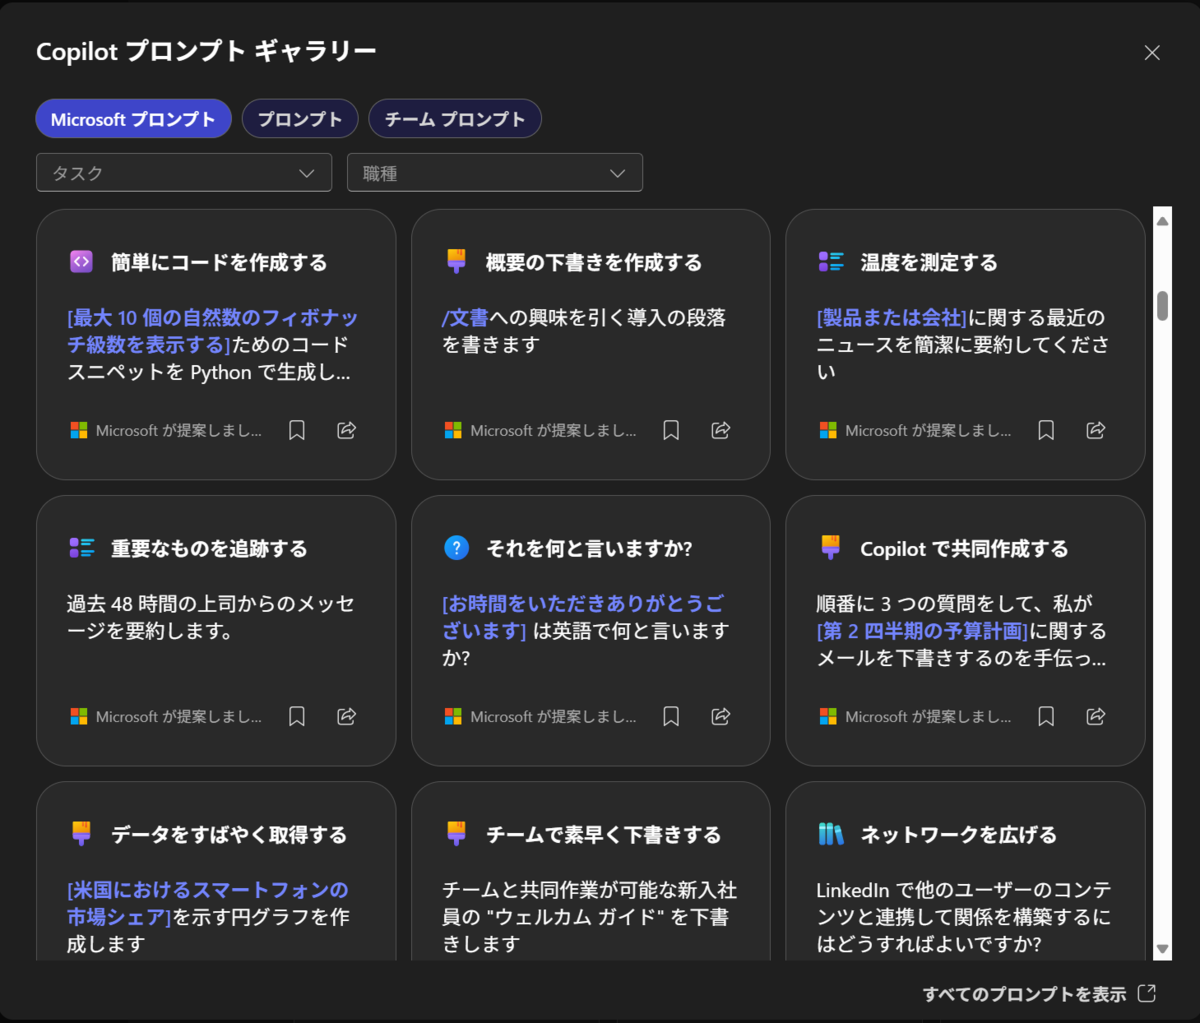
Task: Click the /文書 placeholder text
Action: click(465, 318)
